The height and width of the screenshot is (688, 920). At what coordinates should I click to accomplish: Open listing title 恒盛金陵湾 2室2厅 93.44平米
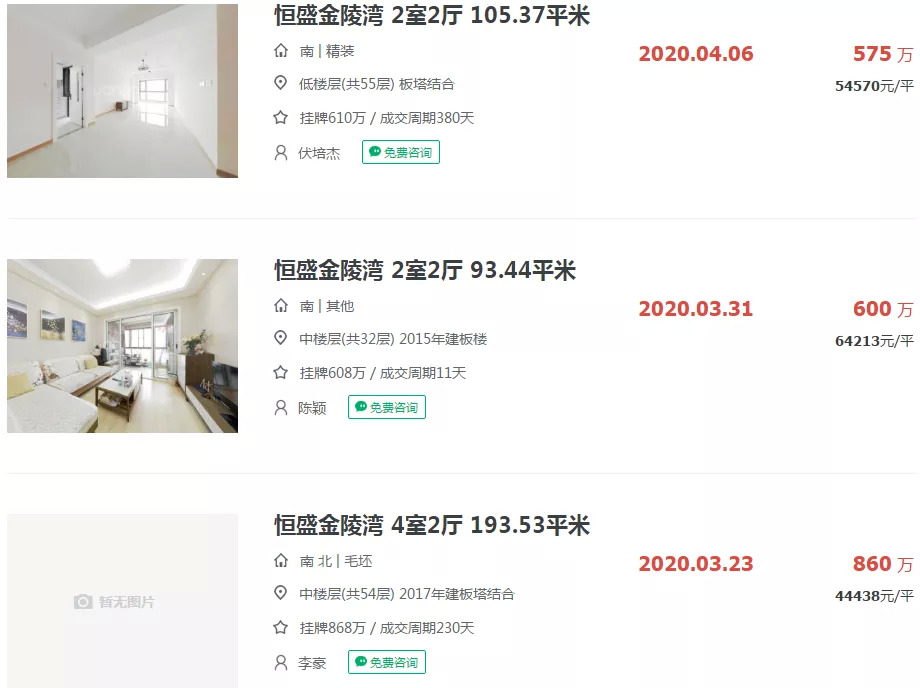coord(425,270)
